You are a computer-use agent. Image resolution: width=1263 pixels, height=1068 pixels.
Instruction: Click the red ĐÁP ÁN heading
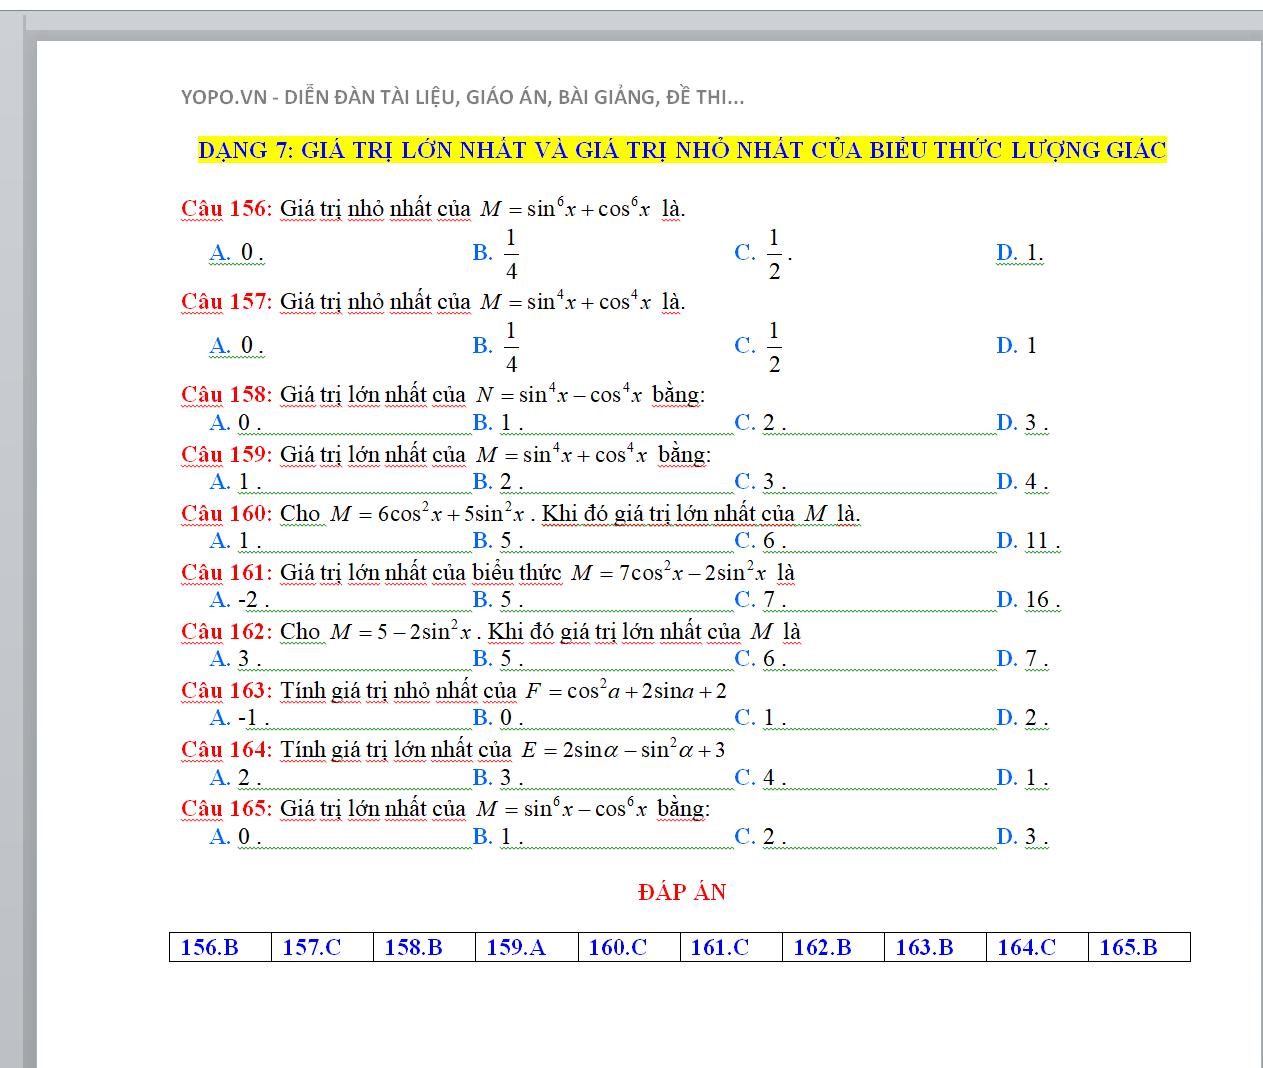coord(682,892)
